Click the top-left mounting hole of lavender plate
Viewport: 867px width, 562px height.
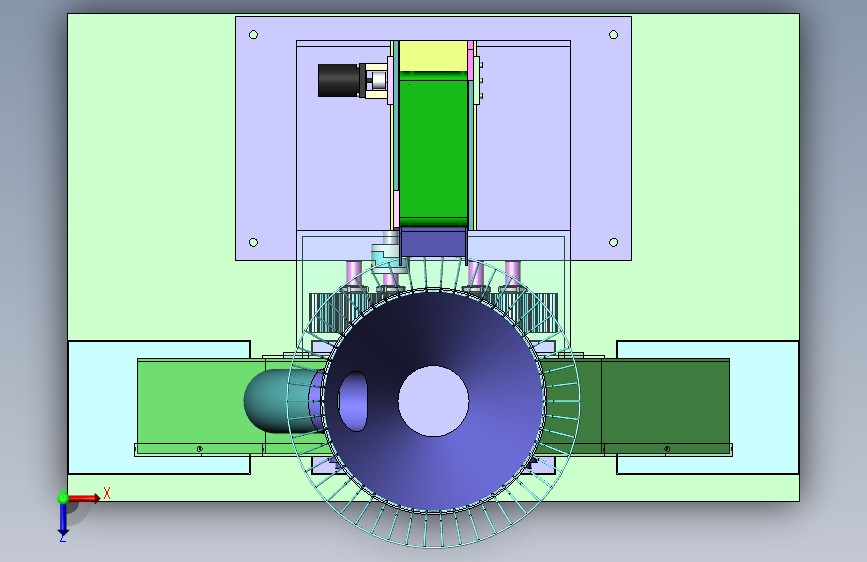[253, 35]
